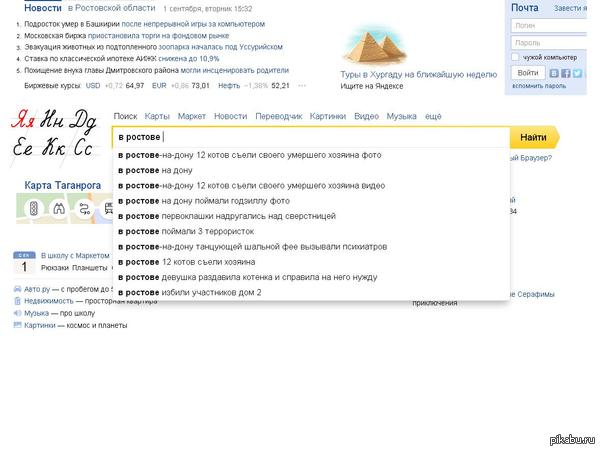The image size is (600, 451).
Task: Click the Войти login button
Action: [x=528, y=73]
